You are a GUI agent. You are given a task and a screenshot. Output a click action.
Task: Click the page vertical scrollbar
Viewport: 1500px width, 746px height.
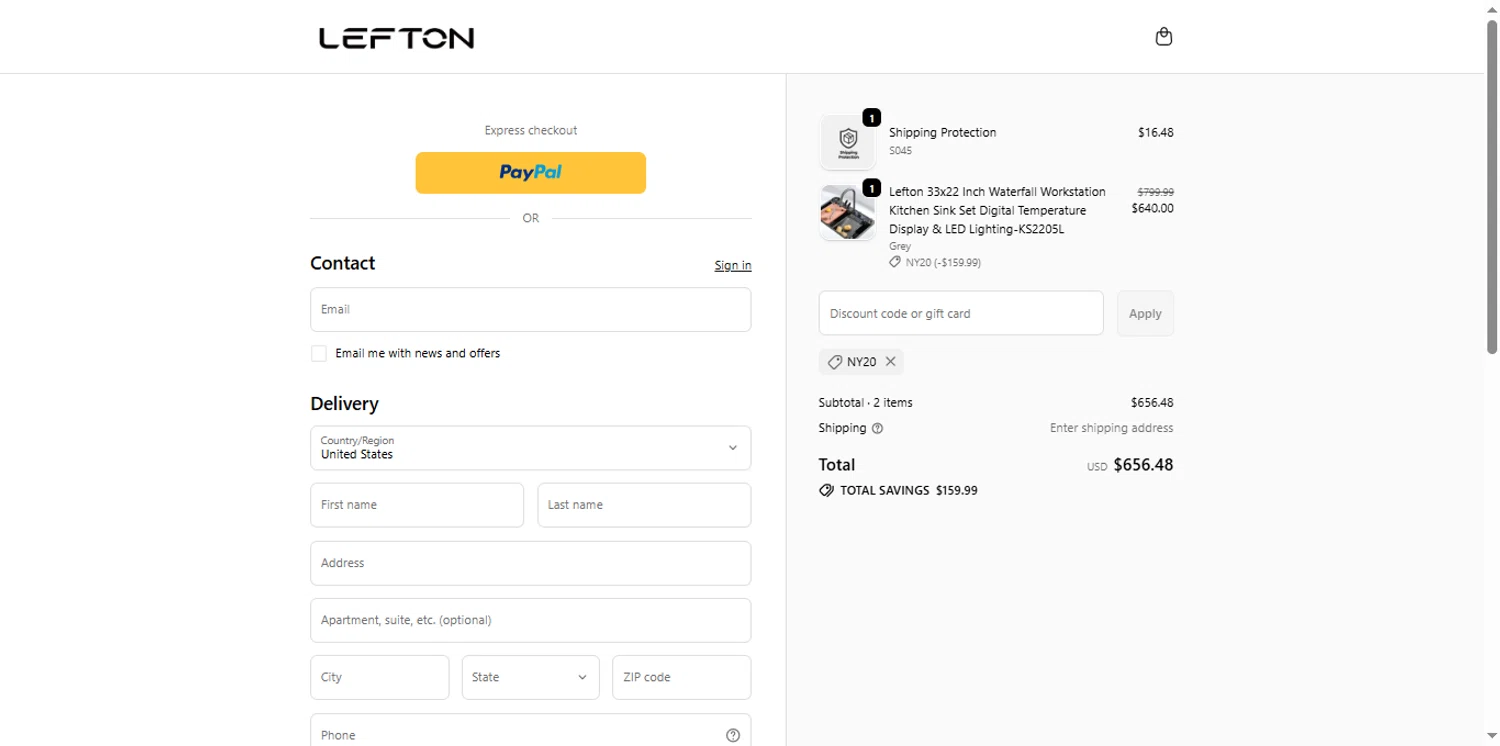pyautogui.click(x=1492, y=186)
